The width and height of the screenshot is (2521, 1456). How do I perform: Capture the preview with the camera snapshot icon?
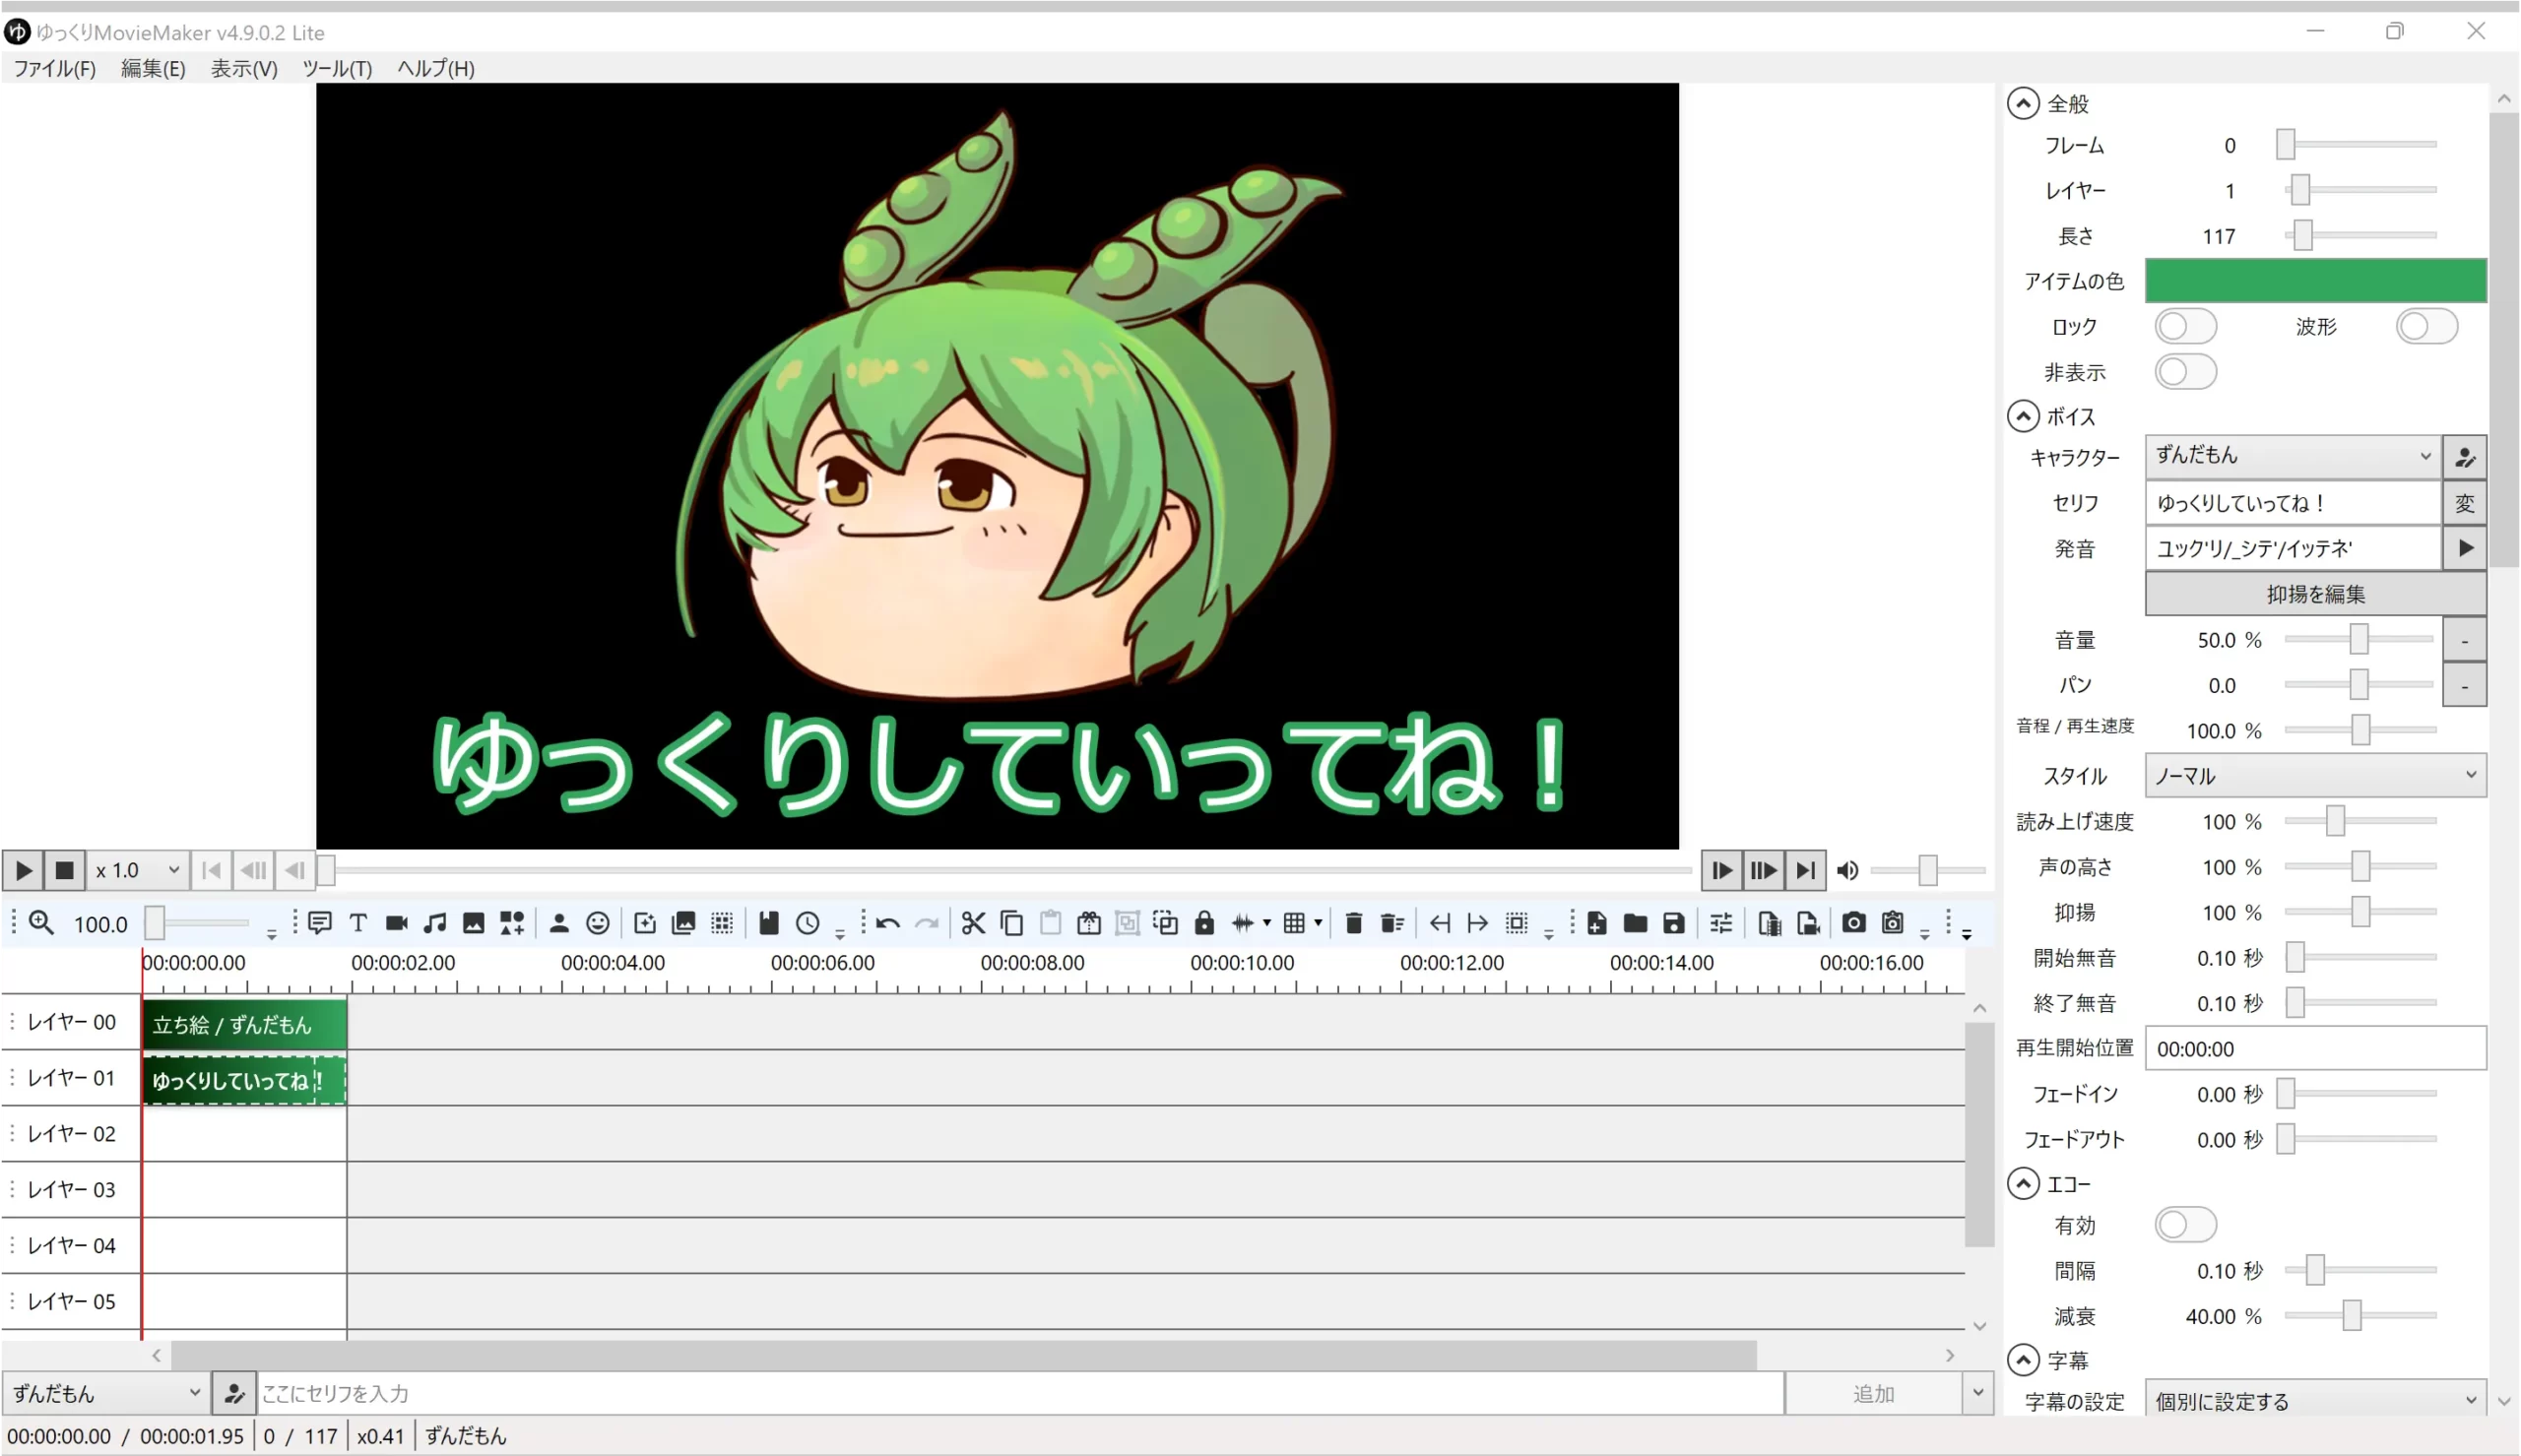1854,923
